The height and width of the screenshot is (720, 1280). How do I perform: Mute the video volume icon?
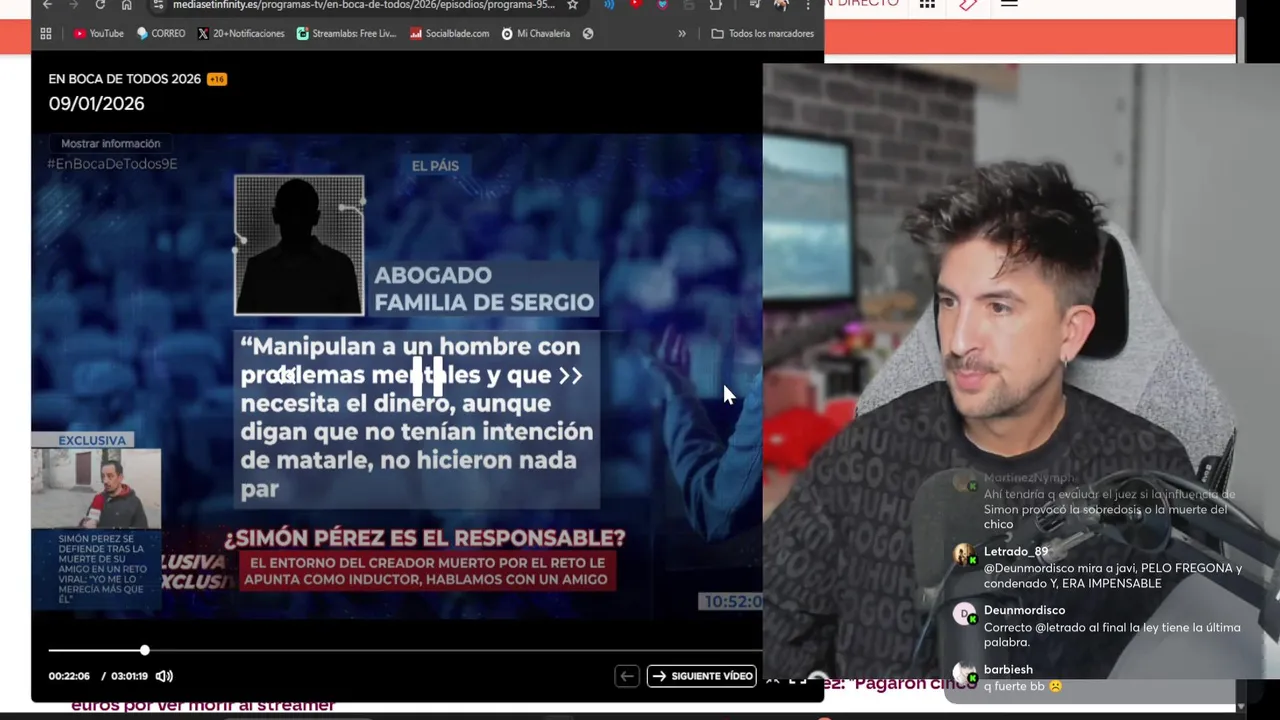(x=164, y=676)
